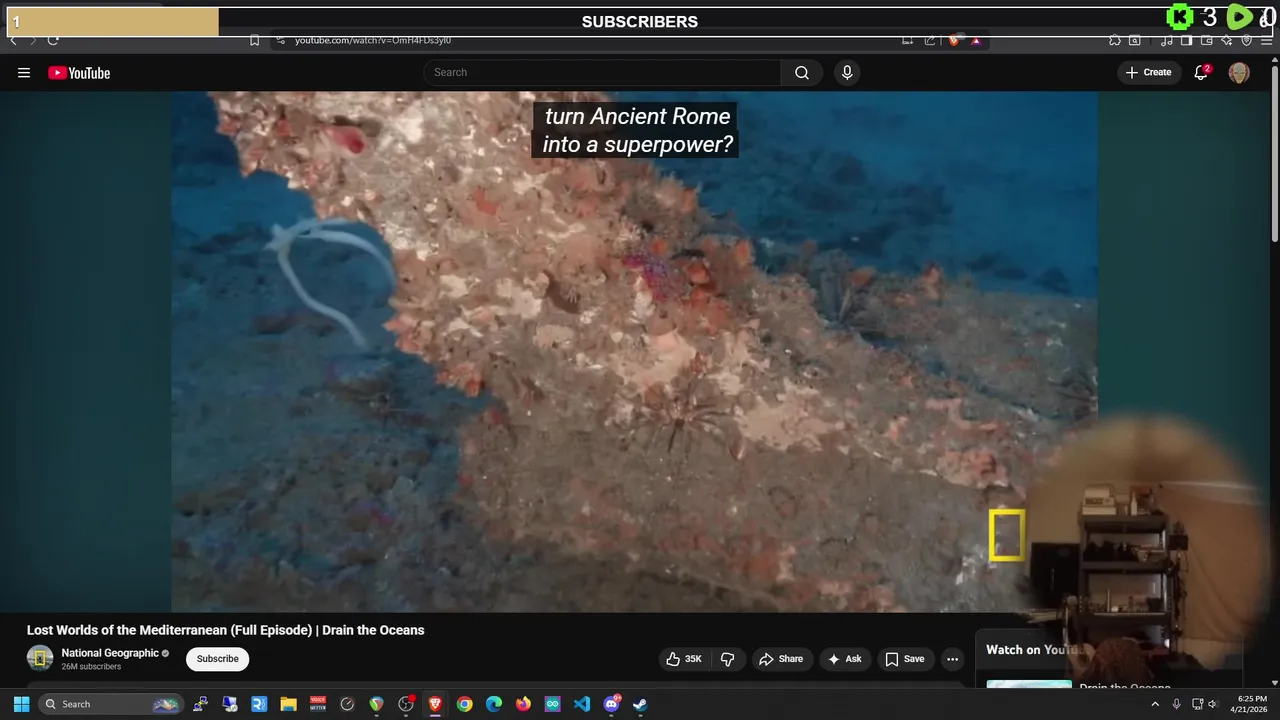Go to the YouTube home logo

point(79,72)
